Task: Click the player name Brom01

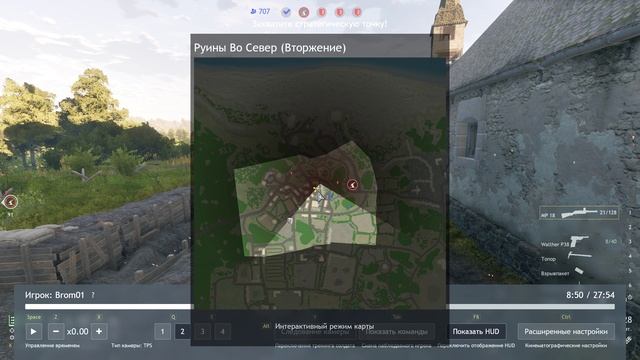Action: tap(70, 295)
